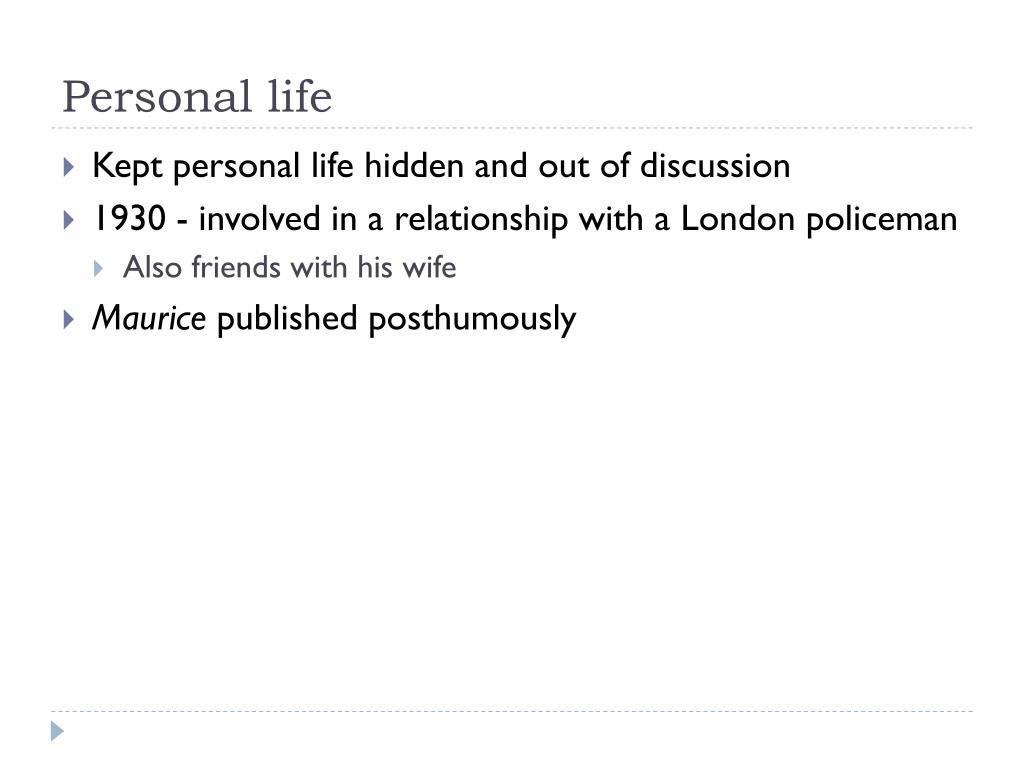This screenshot has width=1024, height=768.
Task: Click the text 'Kept personal life hidden and out of discussion'
Action: pos(441,166)
